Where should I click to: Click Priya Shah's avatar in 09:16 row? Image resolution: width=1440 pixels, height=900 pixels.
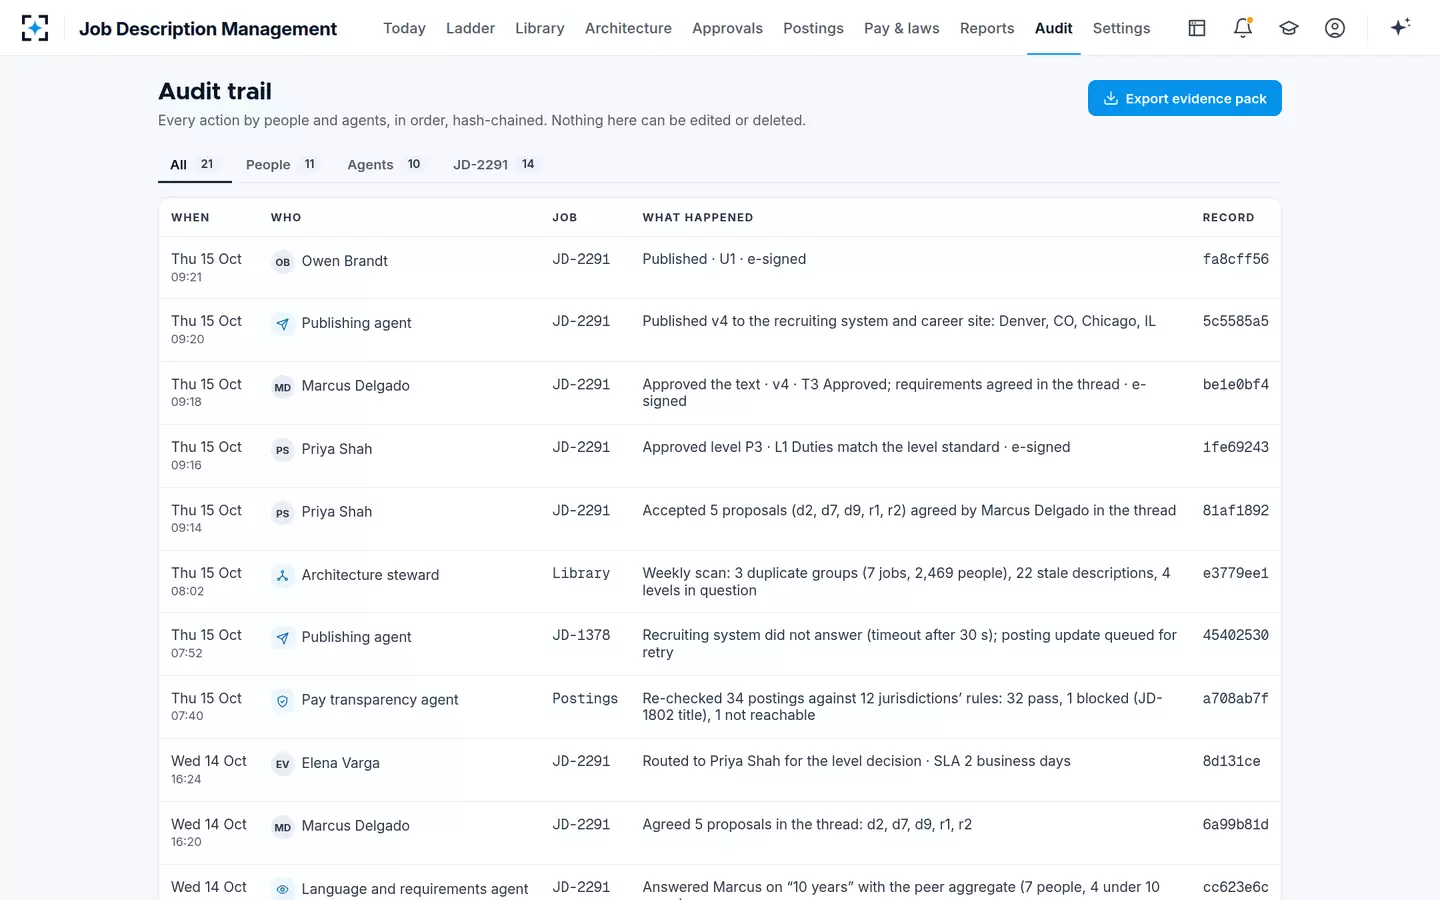283,450
